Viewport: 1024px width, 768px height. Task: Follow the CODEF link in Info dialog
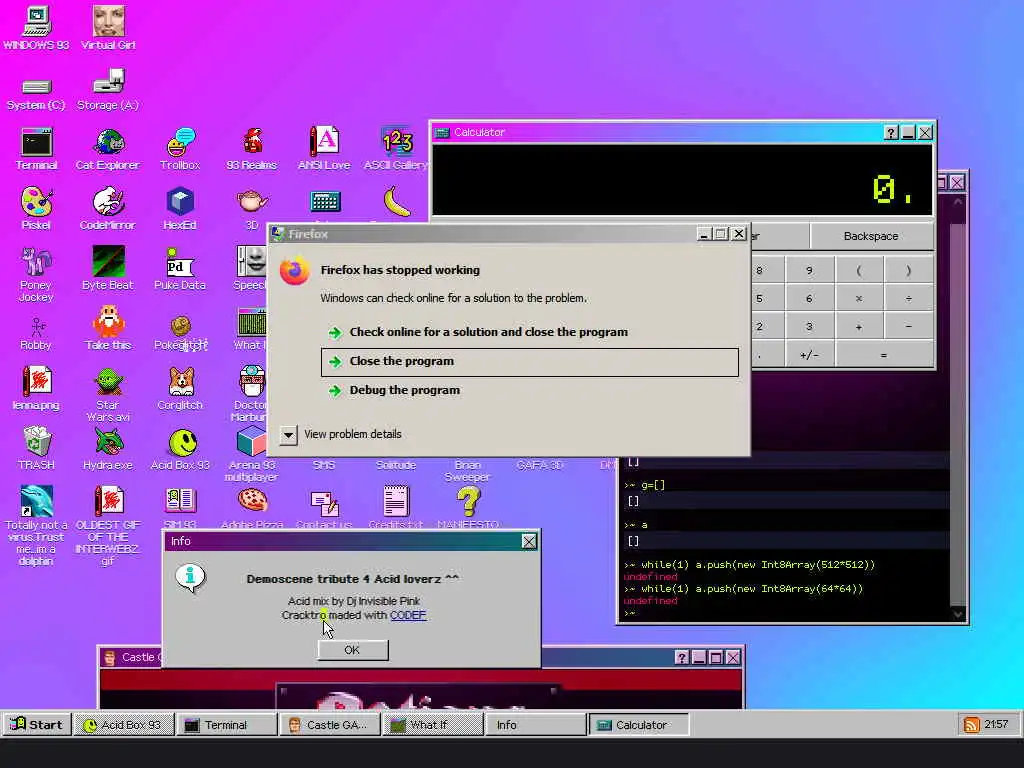(408, 615)
